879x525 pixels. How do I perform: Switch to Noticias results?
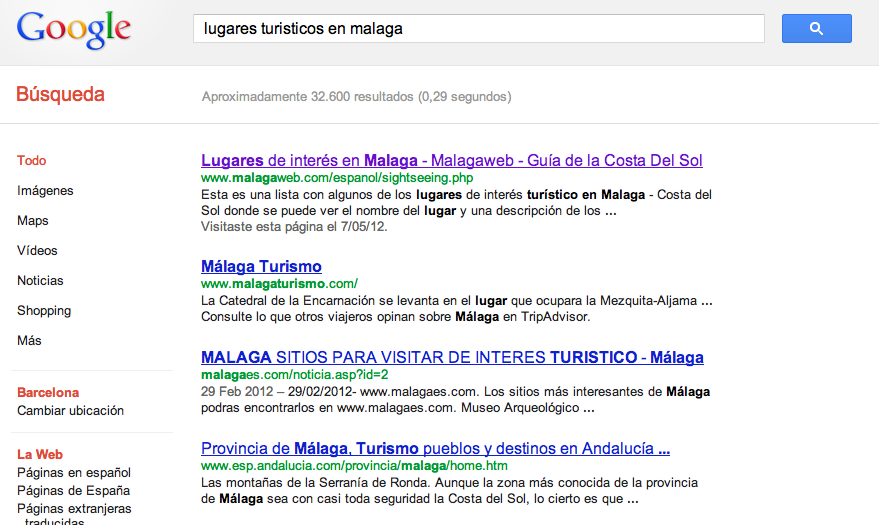click(40, 281)
